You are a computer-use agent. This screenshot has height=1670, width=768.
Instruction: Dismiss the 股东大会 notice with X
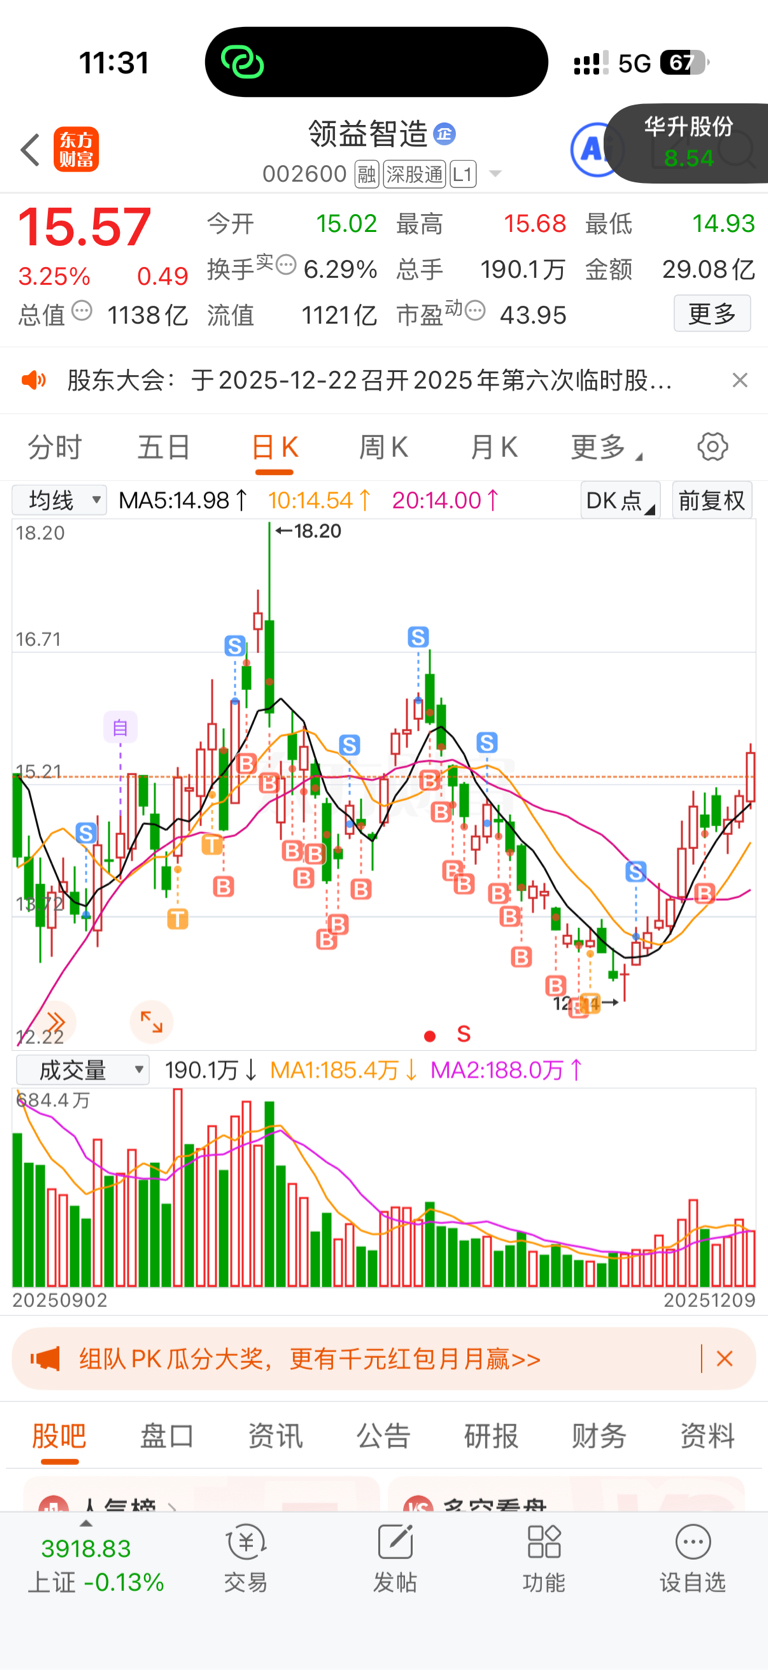tap(740, 380)
